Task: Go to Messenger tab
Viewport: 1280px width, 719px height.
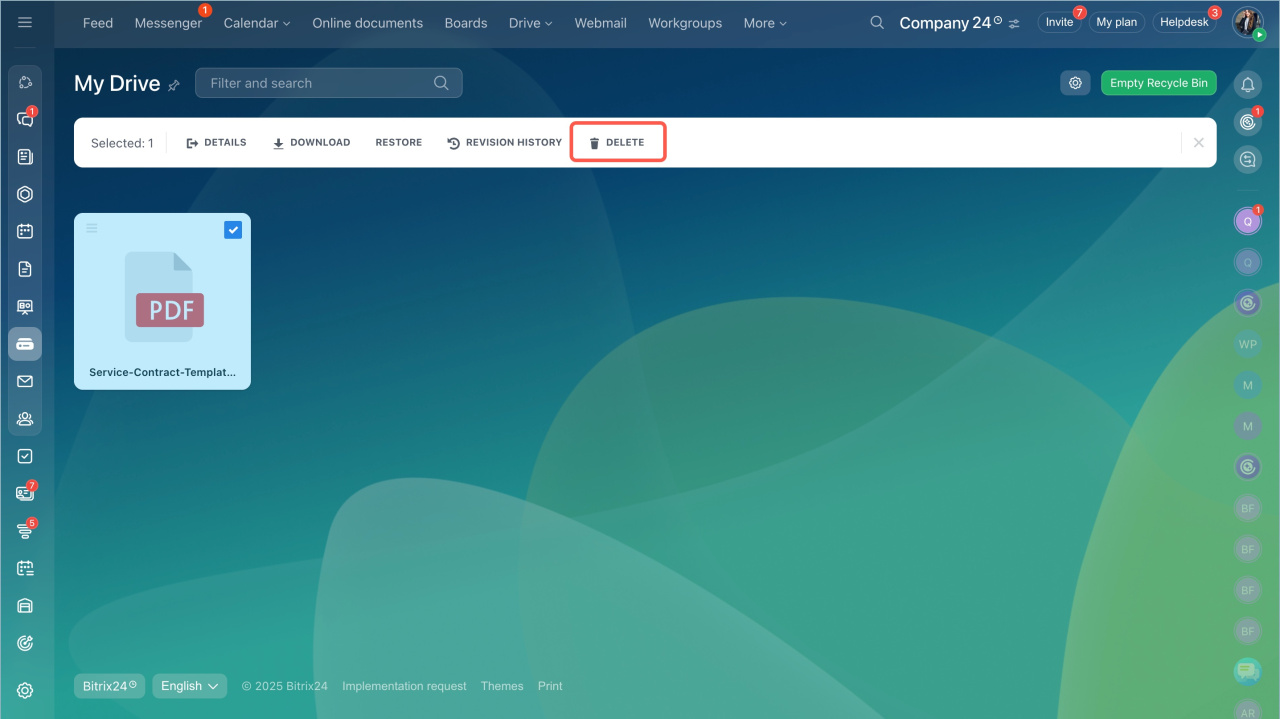Action: pyautogui.click(x=168, y=23)
